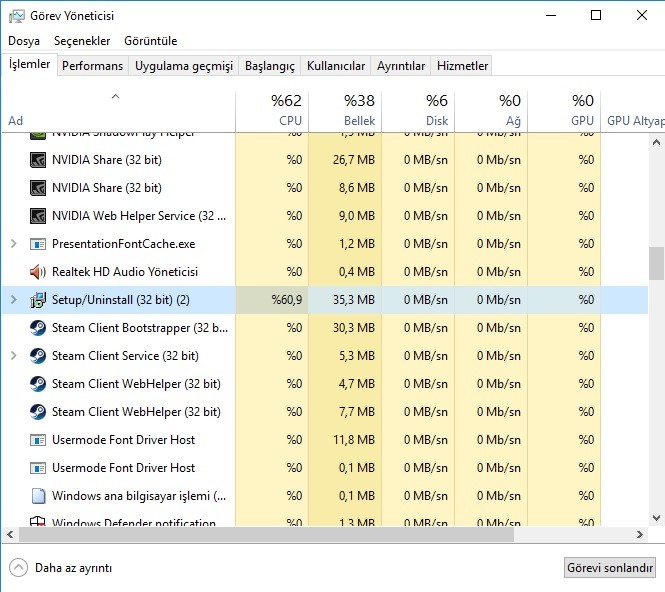Click the 5,3 MB memory value

coord(357,356)
